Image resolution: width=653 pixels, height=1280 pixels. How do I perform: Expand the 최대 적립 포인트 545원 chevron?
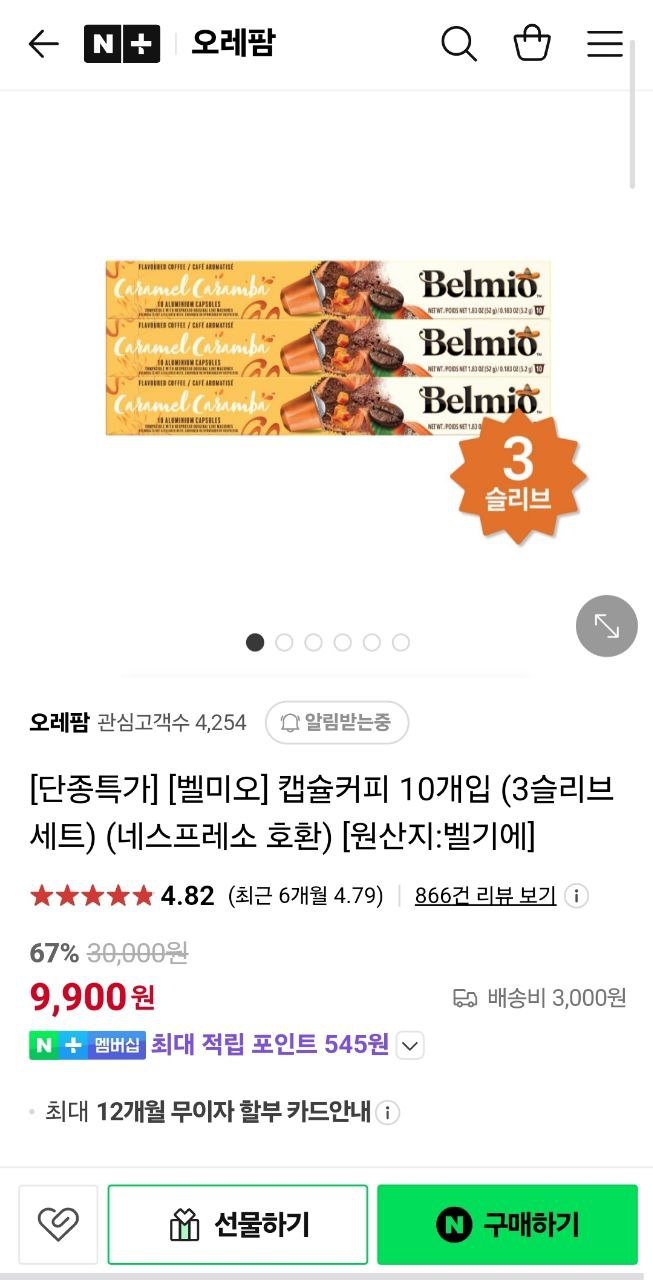410,1047
